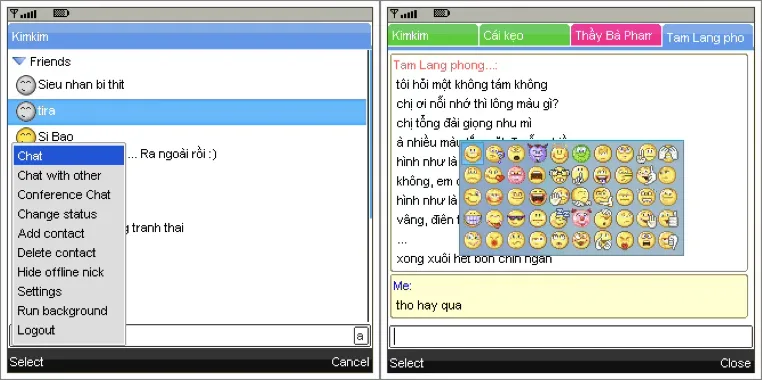Screen dimensions: 762x380
Task: Choose the wide teeth grin emoticon
Action: [x=473, y=218]
